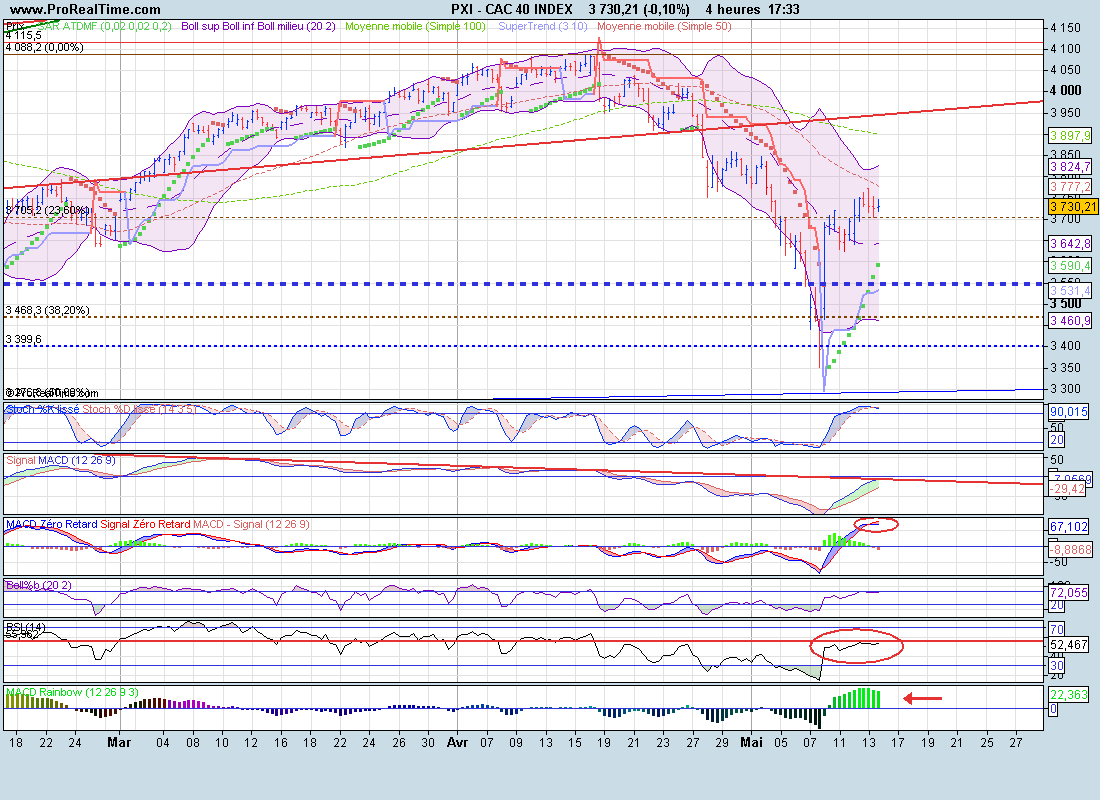The image size is (1100, 800).
Task: Select the date label 18 on the time axis
Action: 16,742
